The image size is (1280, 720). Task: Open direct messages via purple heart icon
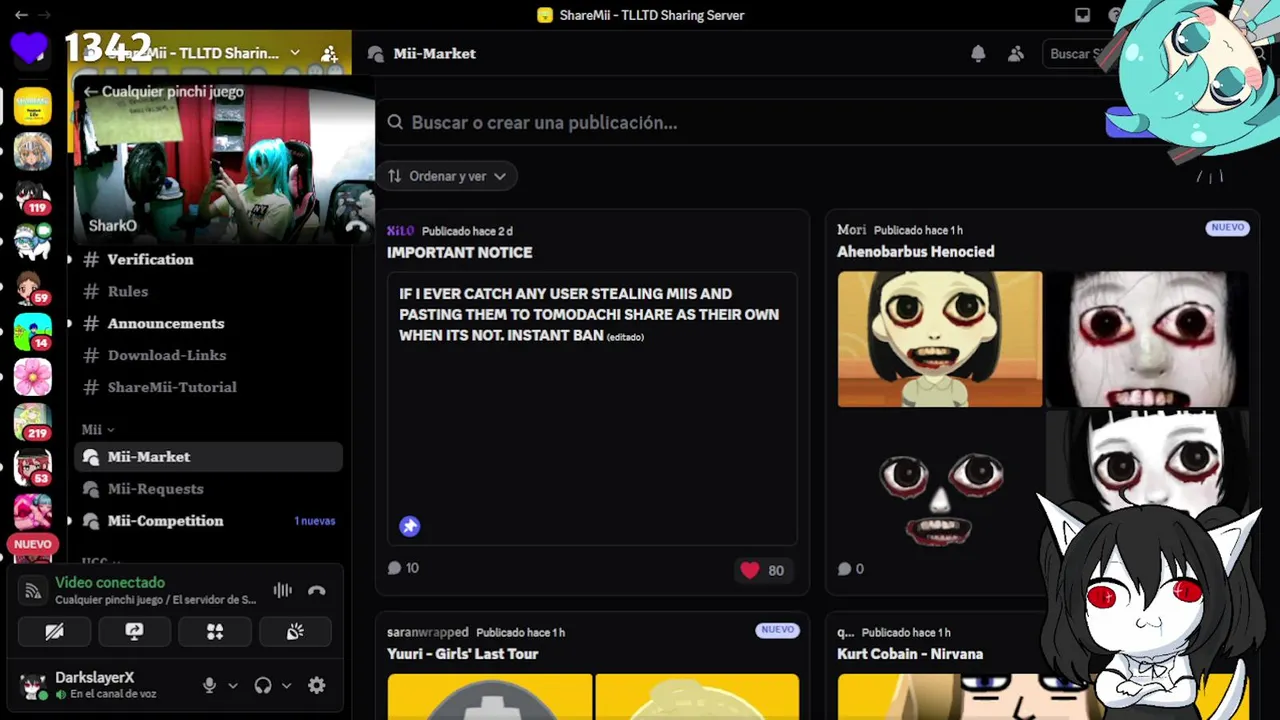coord(30,49)
